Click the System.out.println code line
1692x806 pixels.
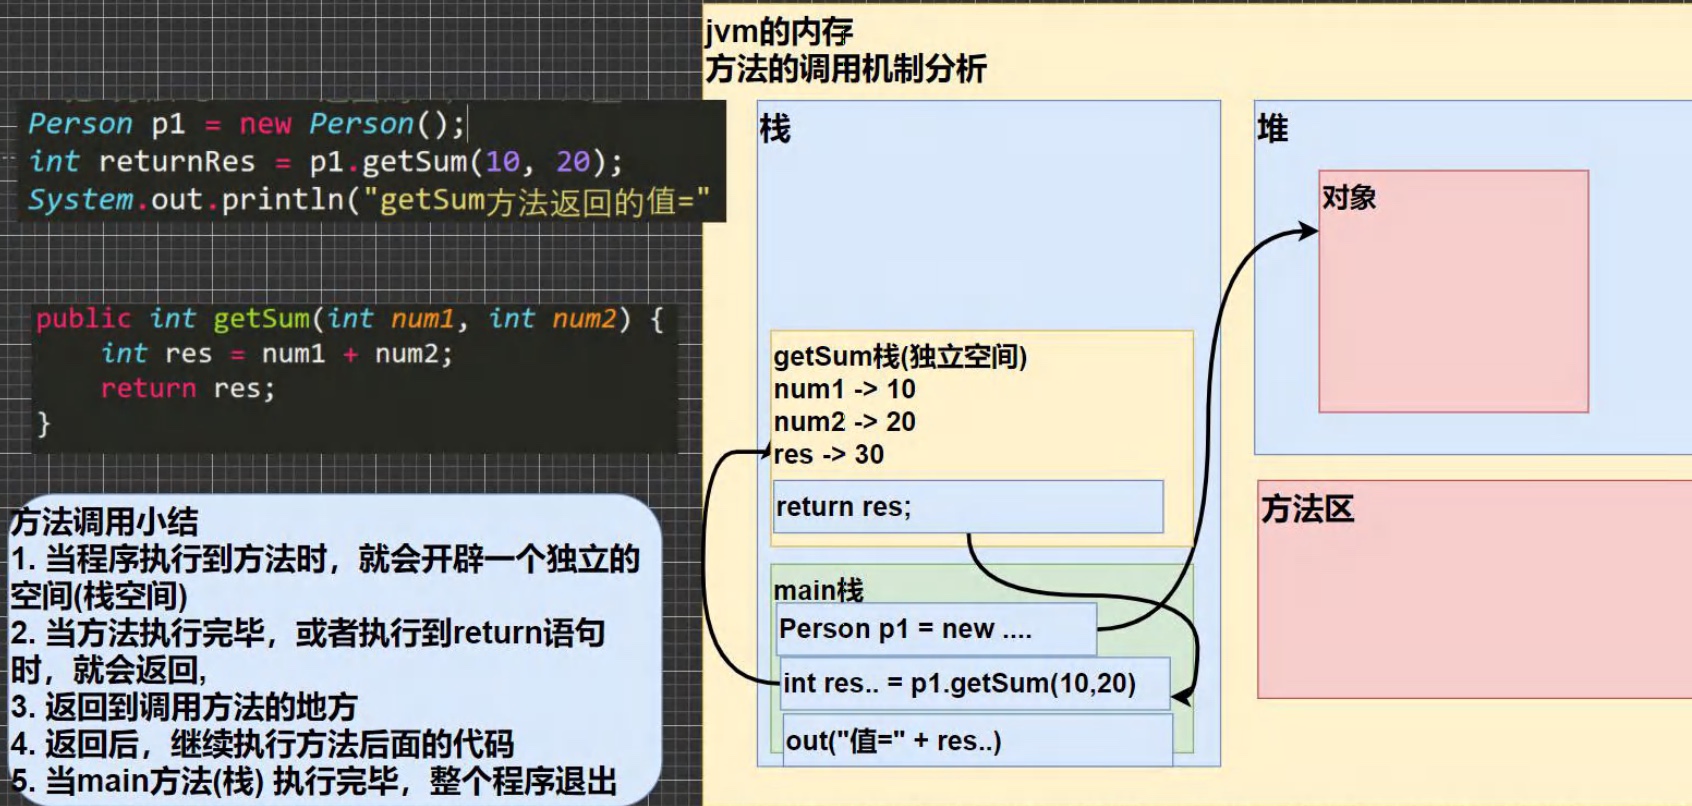click(x=369, y=200)
